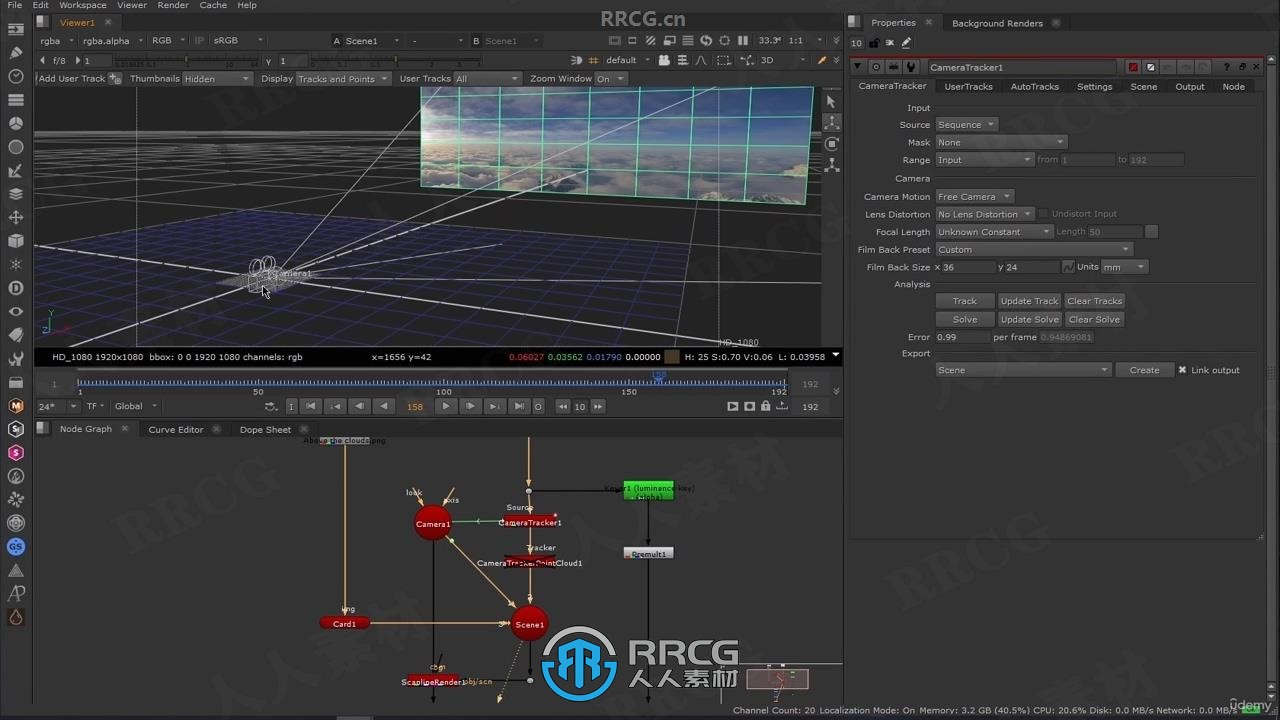Toggle the IP input process button
1280x720 pixels.
pos(199,41)
